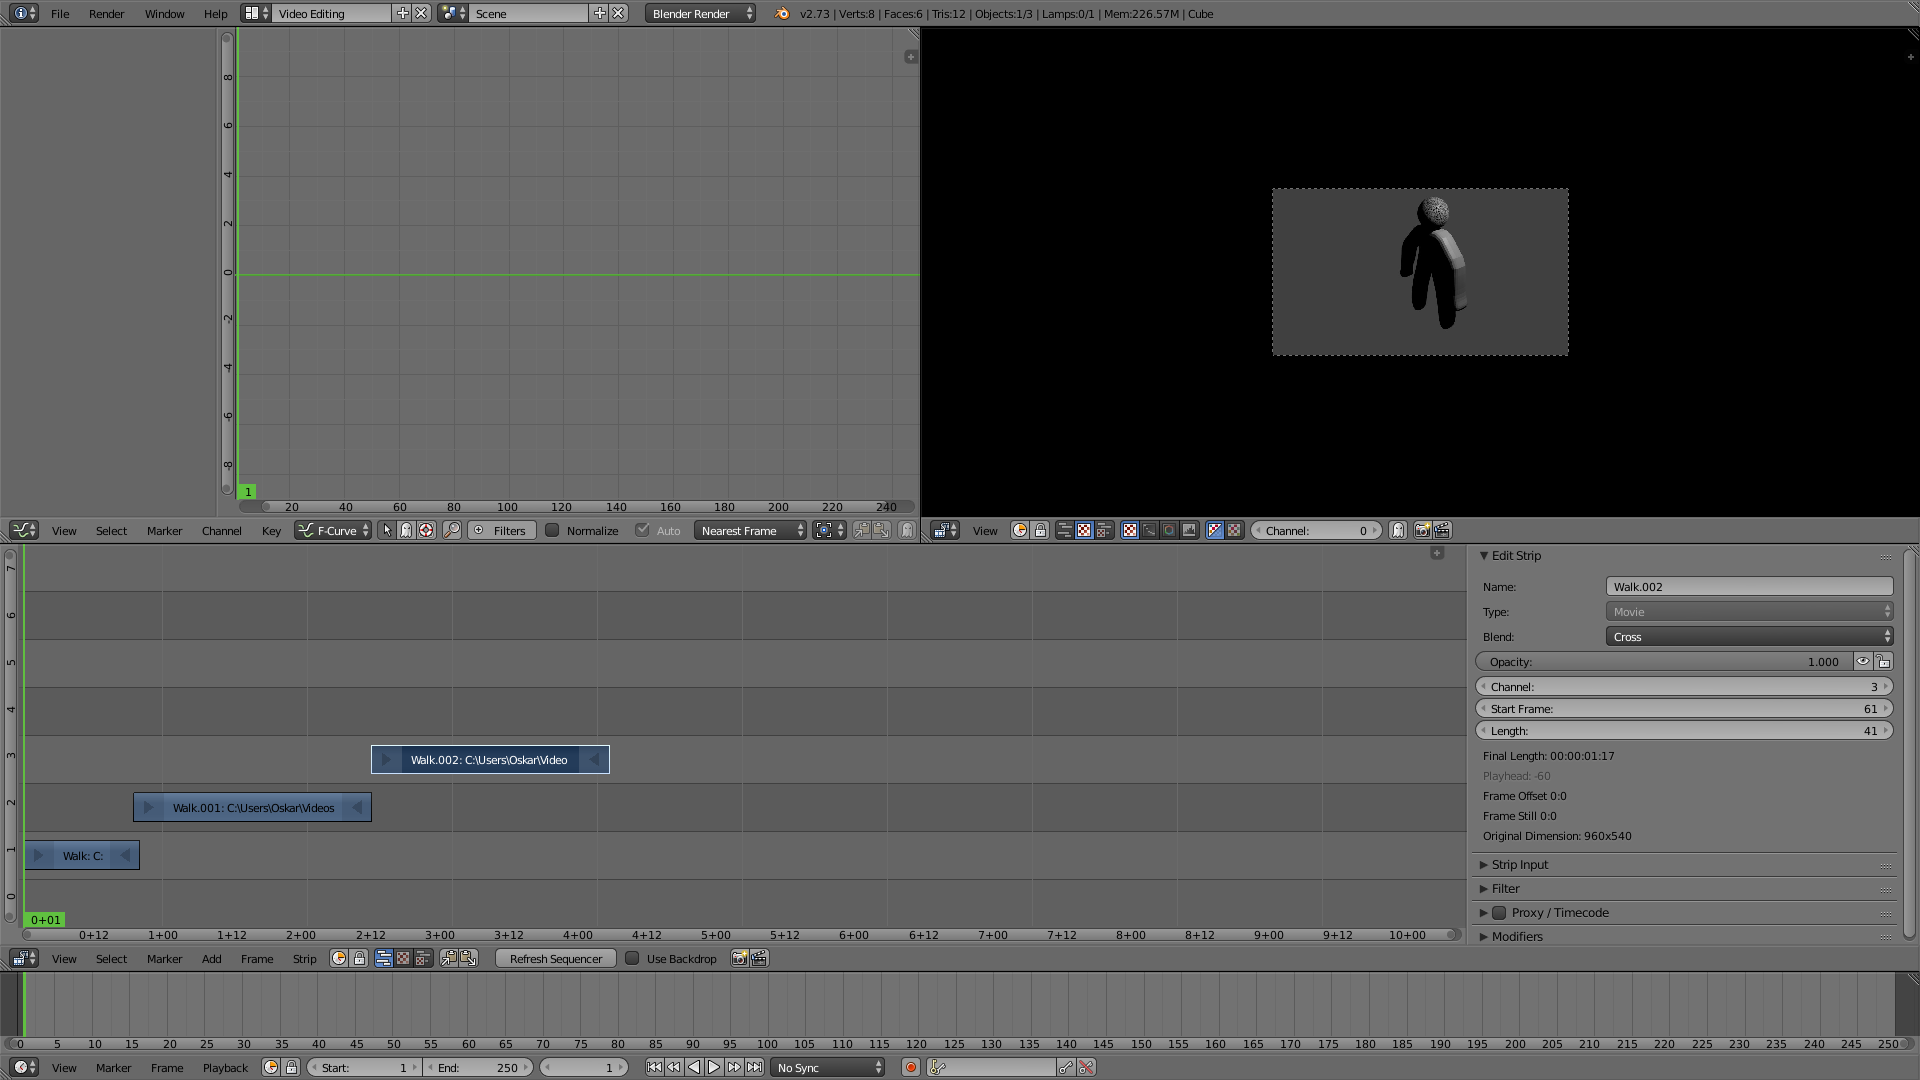The height and width of the screenshot is (1080, 1920).
Task: Click the Opacity slider field
Action: [x=1663, y=661]
